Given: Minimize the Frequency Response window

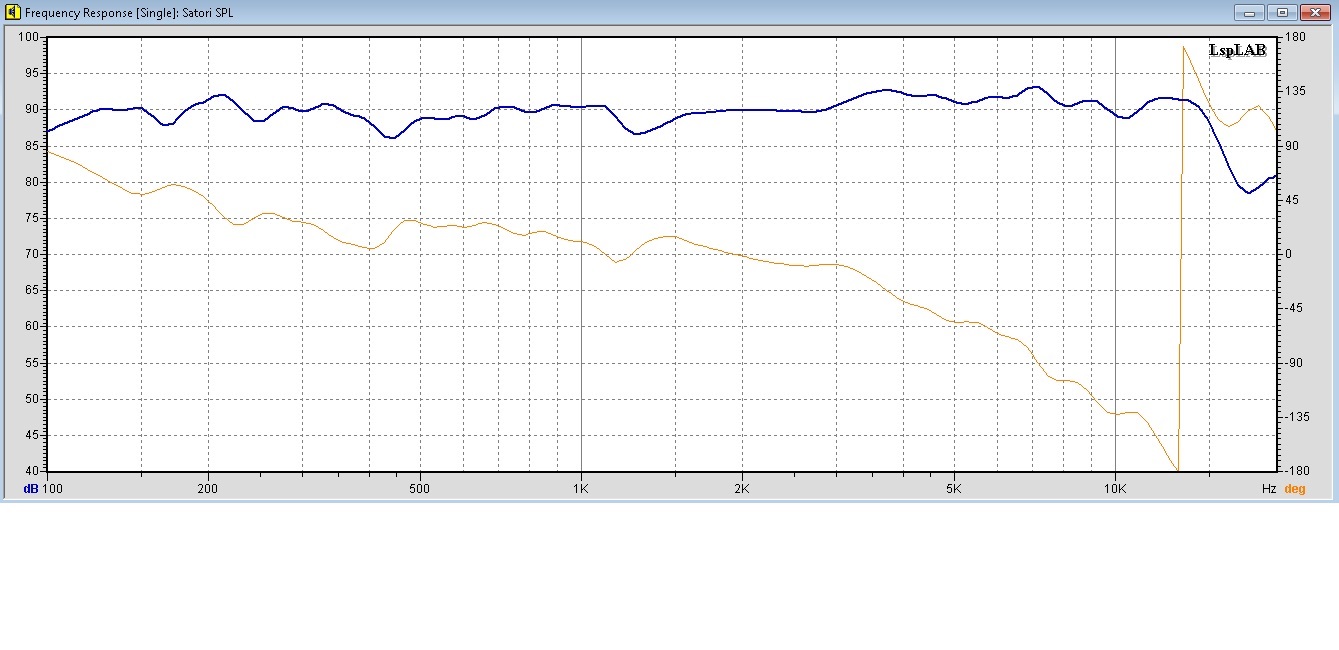Looking at the screenshot, I should click(1249, 12).
